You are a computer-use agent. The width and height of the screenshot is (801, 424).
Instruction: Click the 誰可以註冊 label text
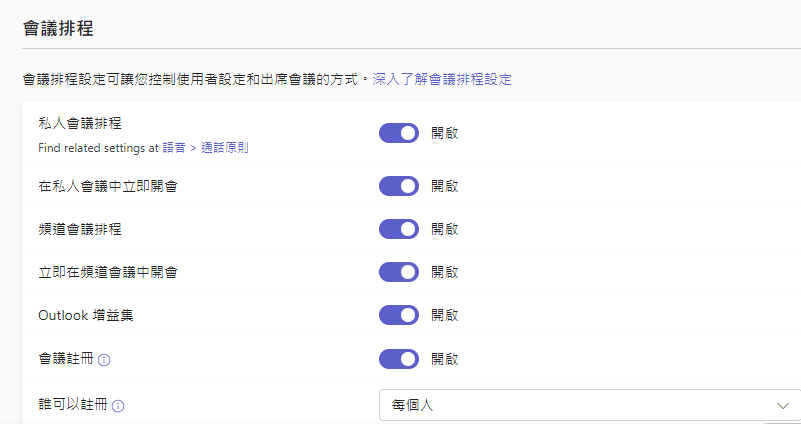(73, 405)
